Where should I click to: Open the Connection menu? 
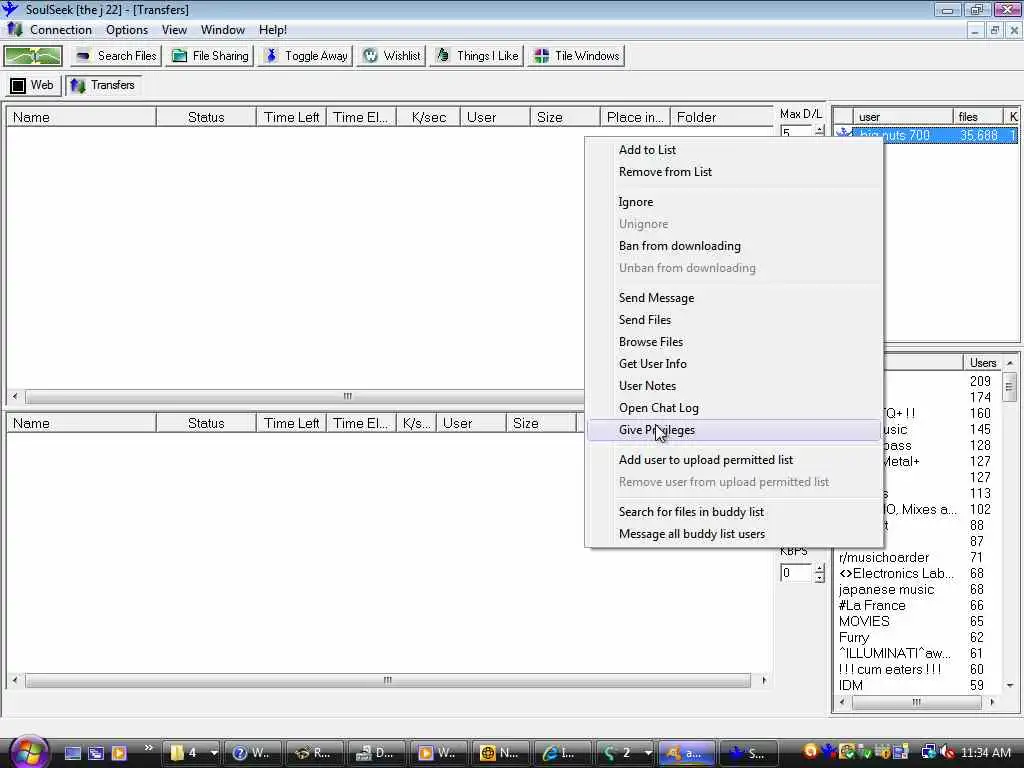tap(61, 30)
